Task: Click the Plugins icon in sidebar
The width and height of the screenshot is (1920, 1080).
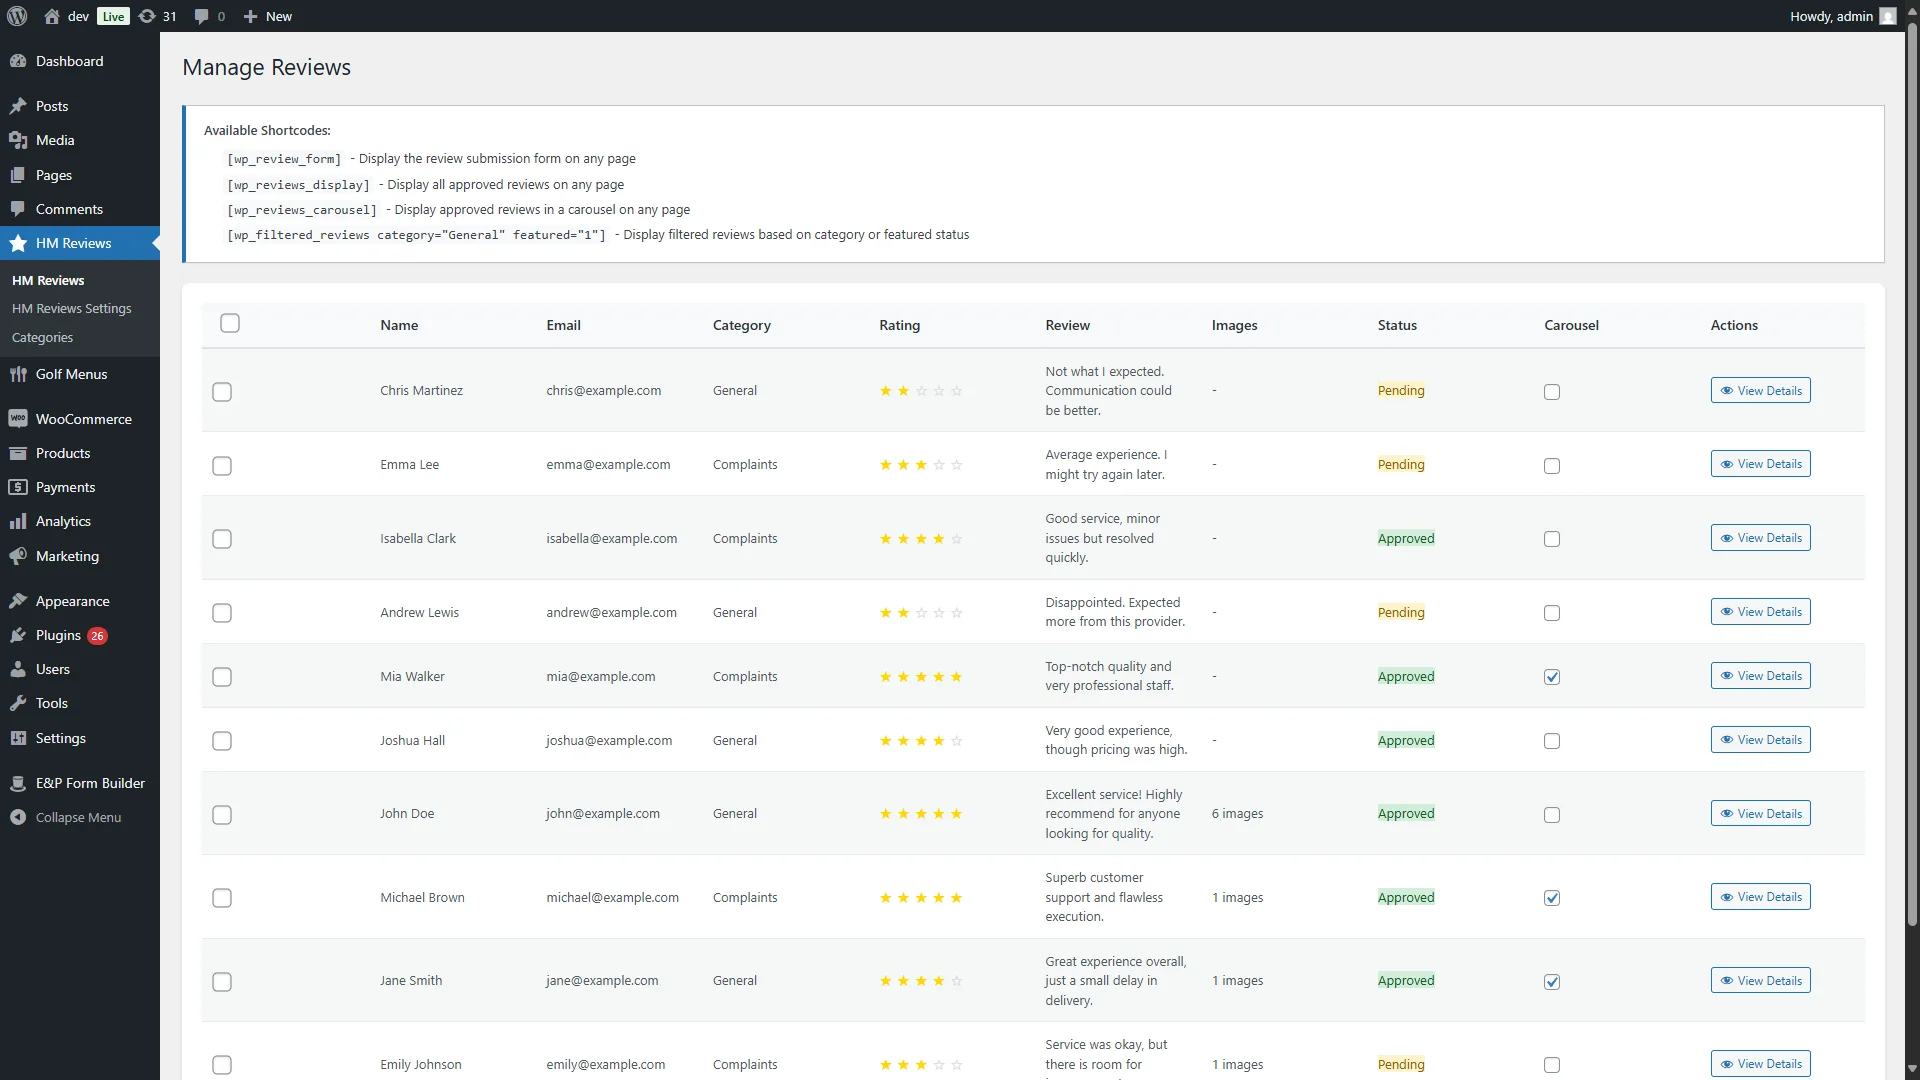Action: 18,635
